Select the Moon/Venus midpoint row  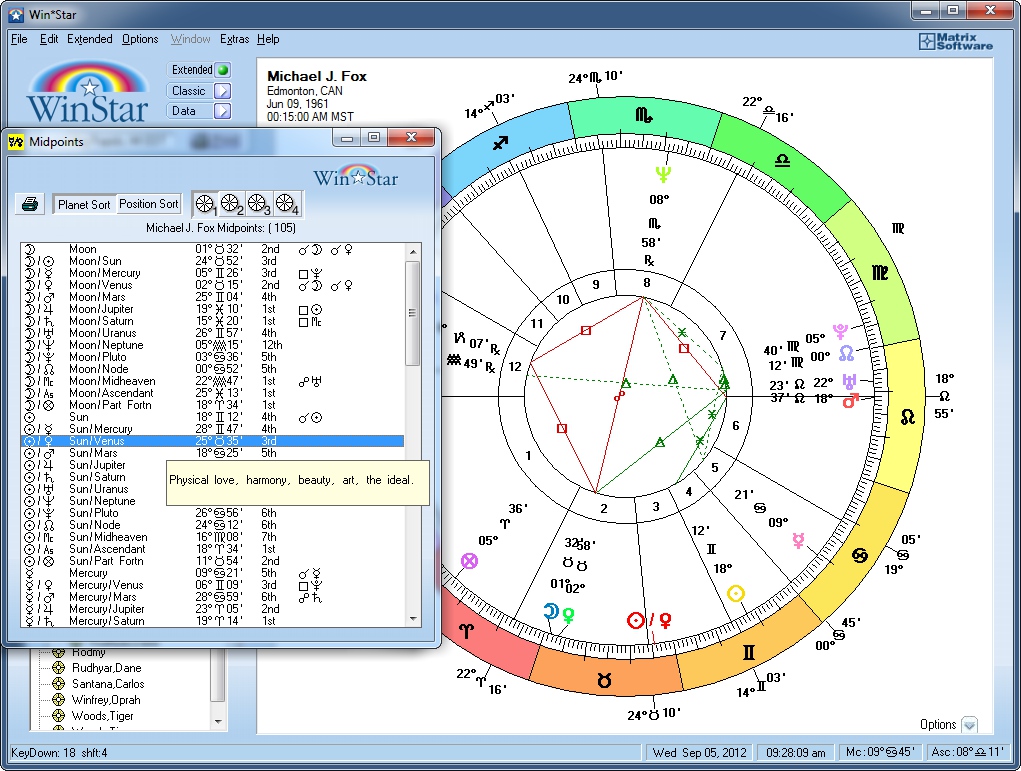click(213, 285)
